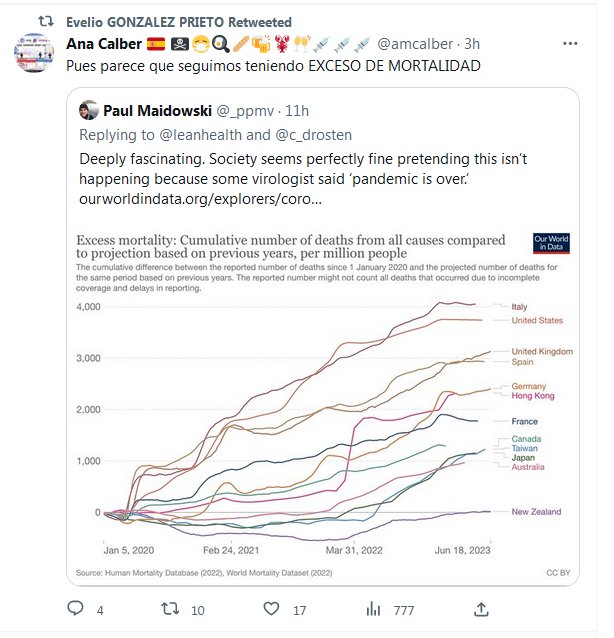Open the three-dot more options menu
This screenshot has height=638, width=614.
[569, 44]
